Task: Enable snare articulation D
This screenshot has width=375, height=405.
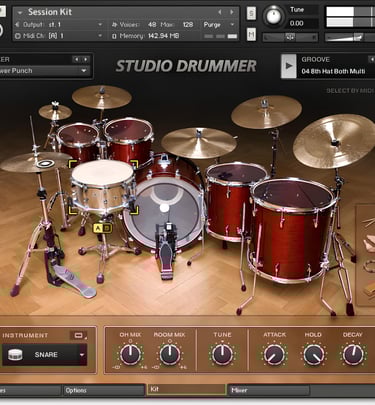Action: pos(106,228)
